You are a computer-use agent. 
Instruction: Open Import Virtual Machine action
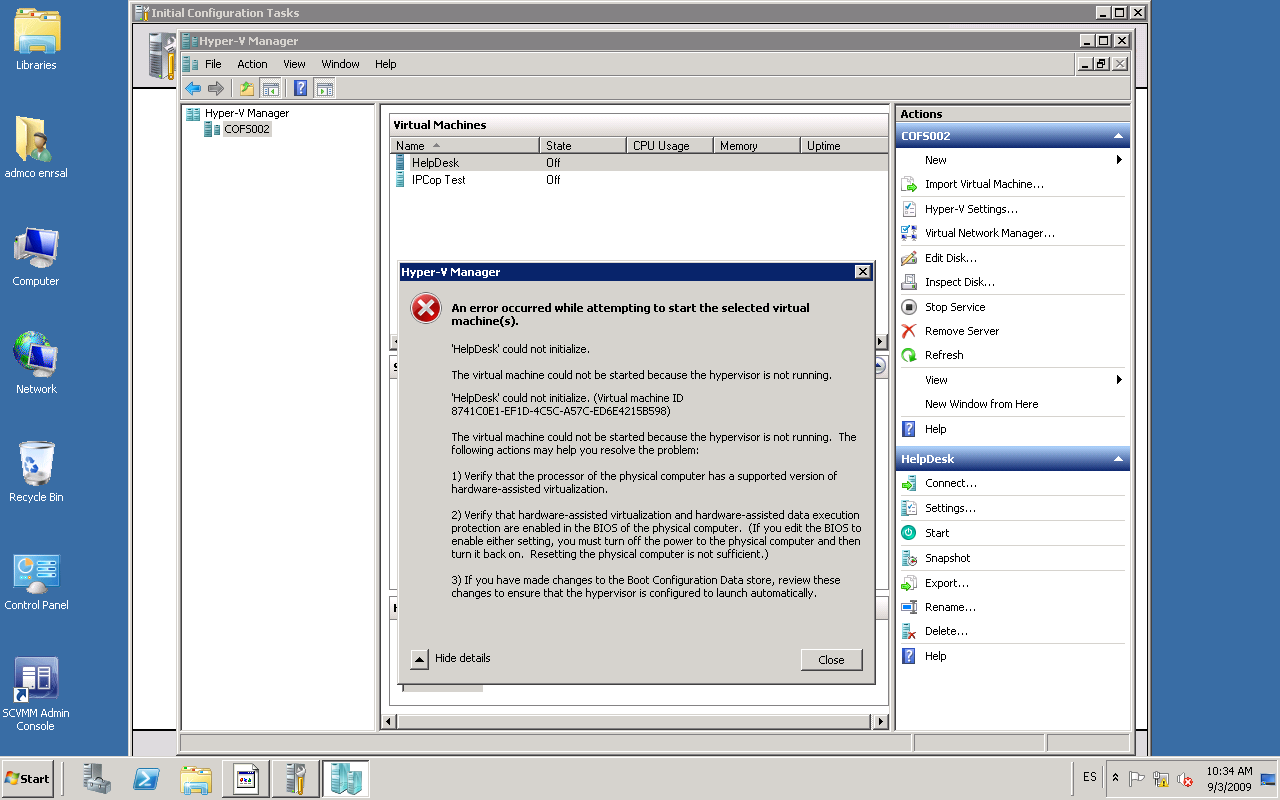(986, 184)
